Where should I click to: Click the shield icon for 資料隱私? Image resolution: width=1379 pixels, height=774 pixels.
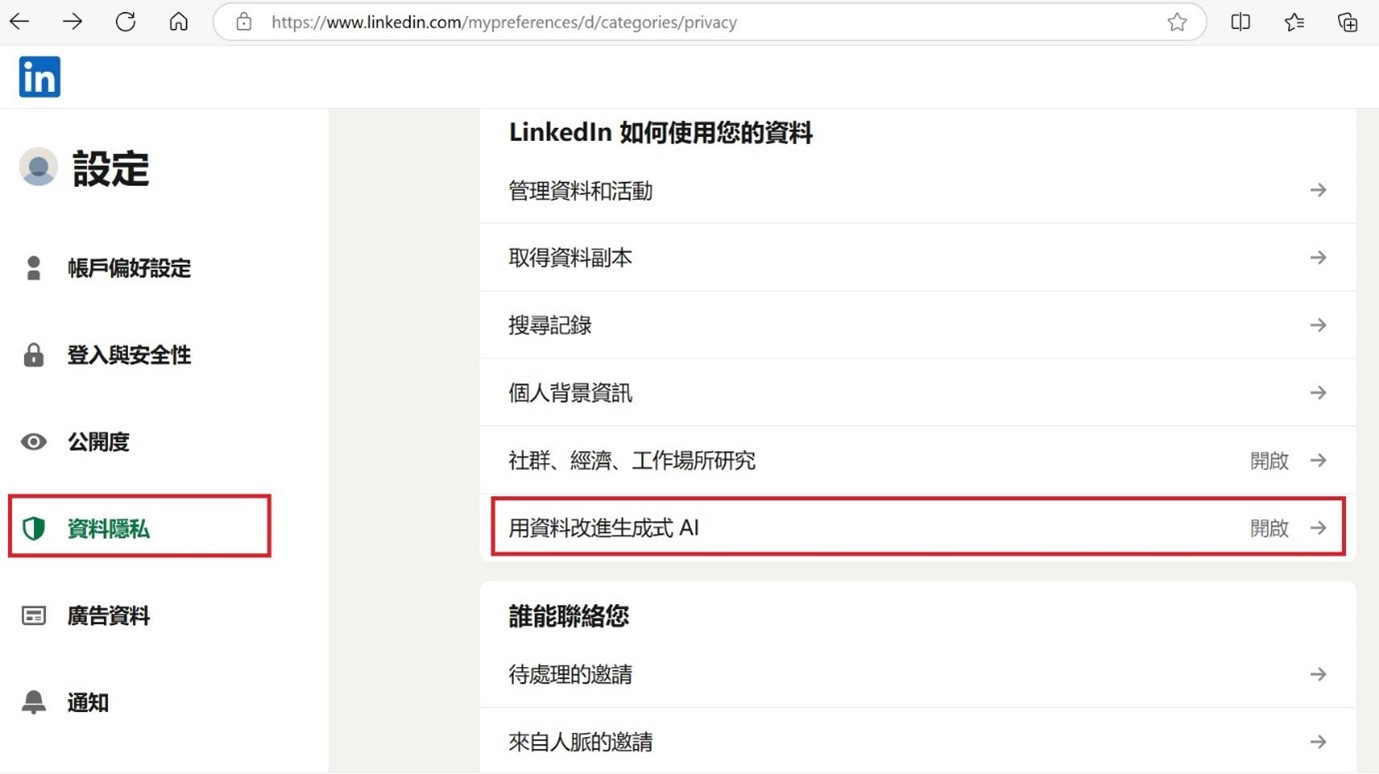(33, 528)
